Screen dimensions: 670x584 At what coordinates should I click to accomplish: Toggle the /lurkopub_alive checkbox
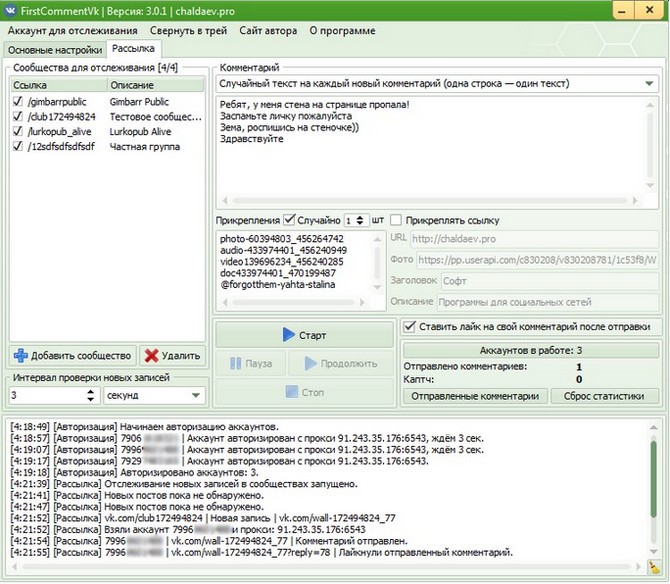pos(18,132)
